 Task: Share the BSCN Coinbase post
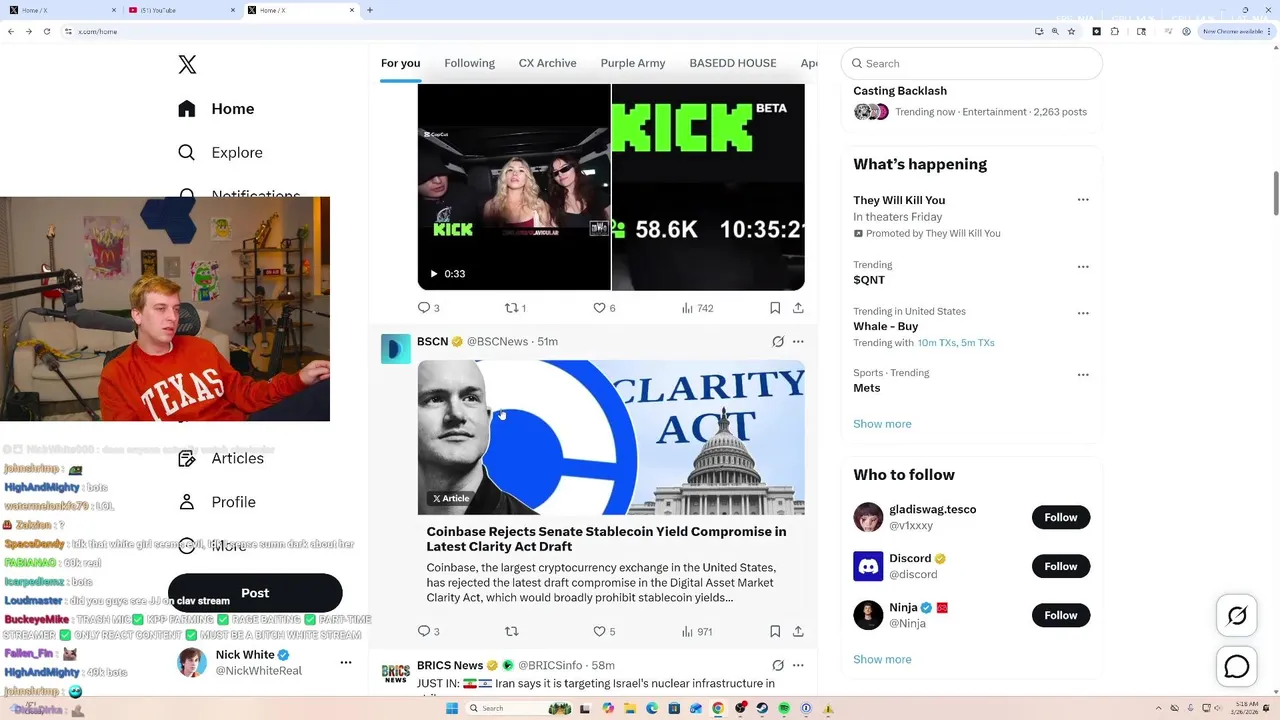[x=798, y=631]
